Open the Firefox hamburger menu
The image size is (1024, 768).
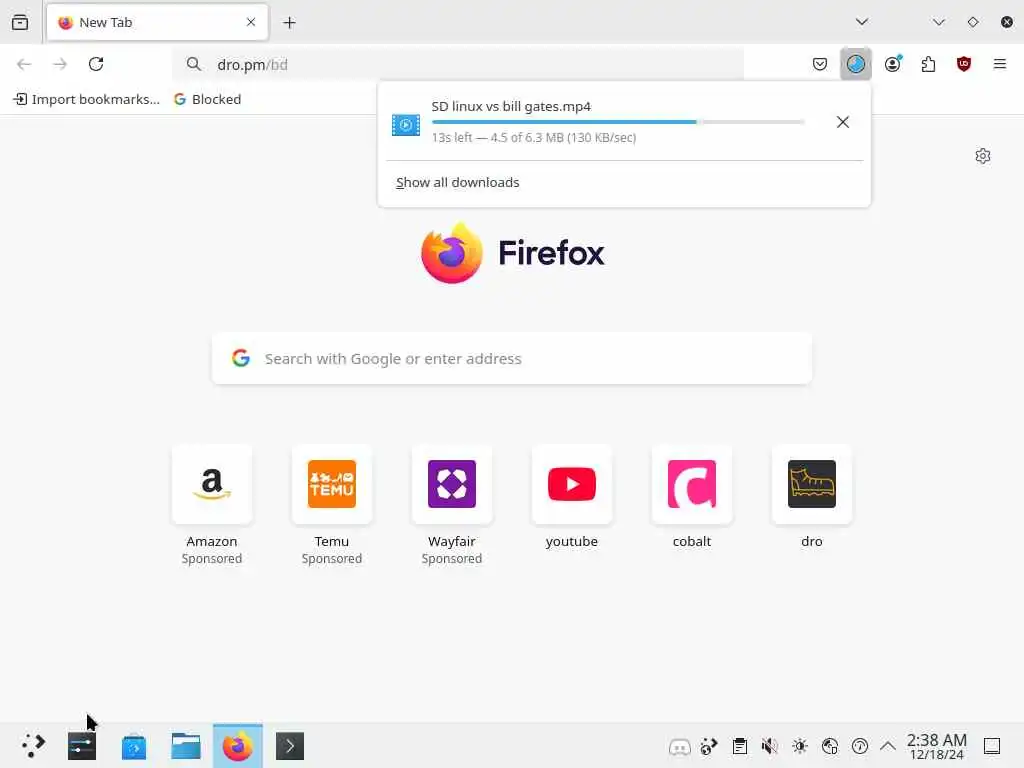tap(1000, 64)
